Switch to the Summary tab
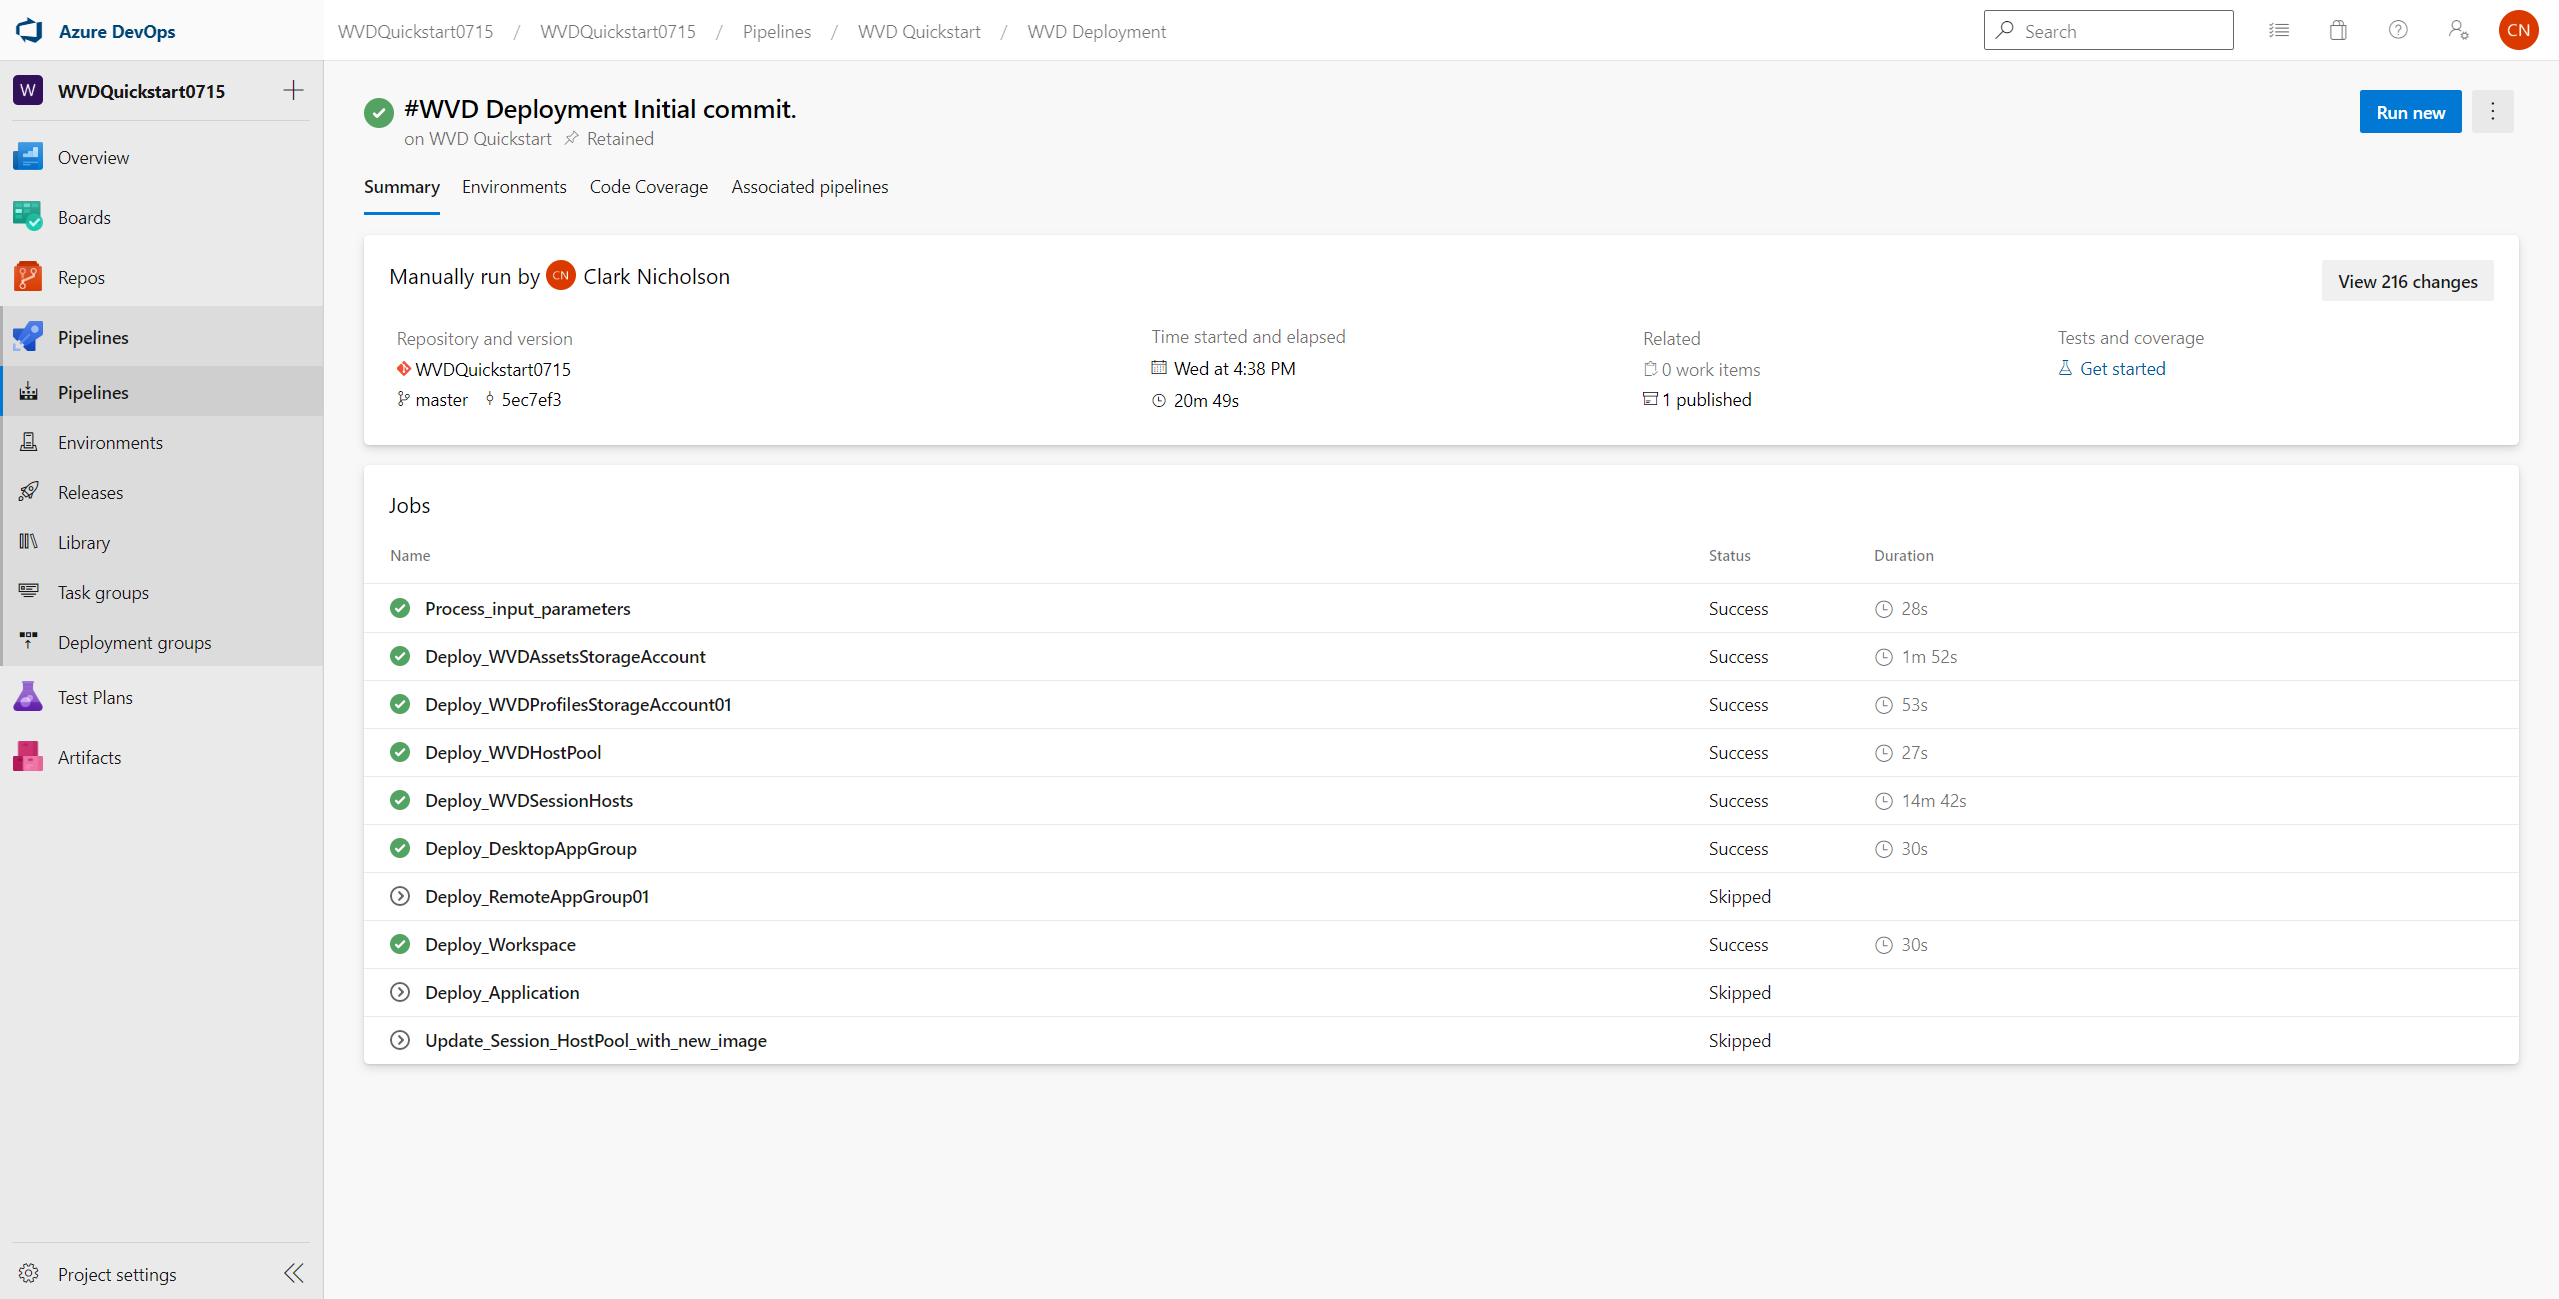 click(x=401, y=187)
